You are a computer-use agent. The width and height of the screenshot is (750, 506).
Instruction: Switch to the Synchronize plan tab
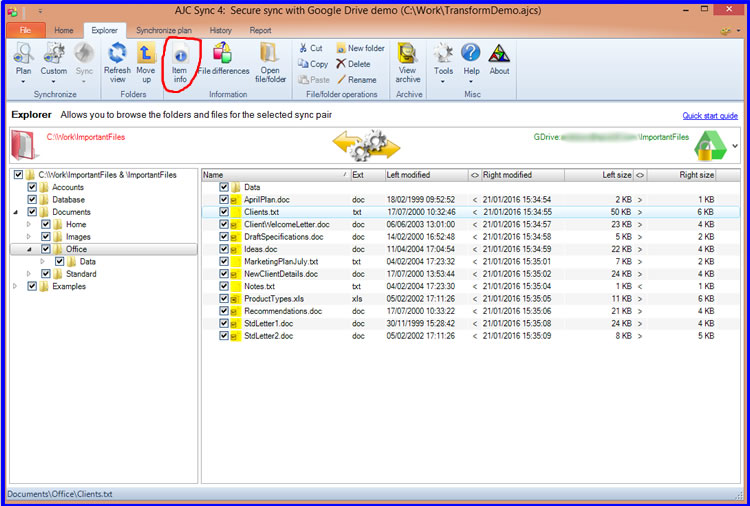click(x=164, y=30)
